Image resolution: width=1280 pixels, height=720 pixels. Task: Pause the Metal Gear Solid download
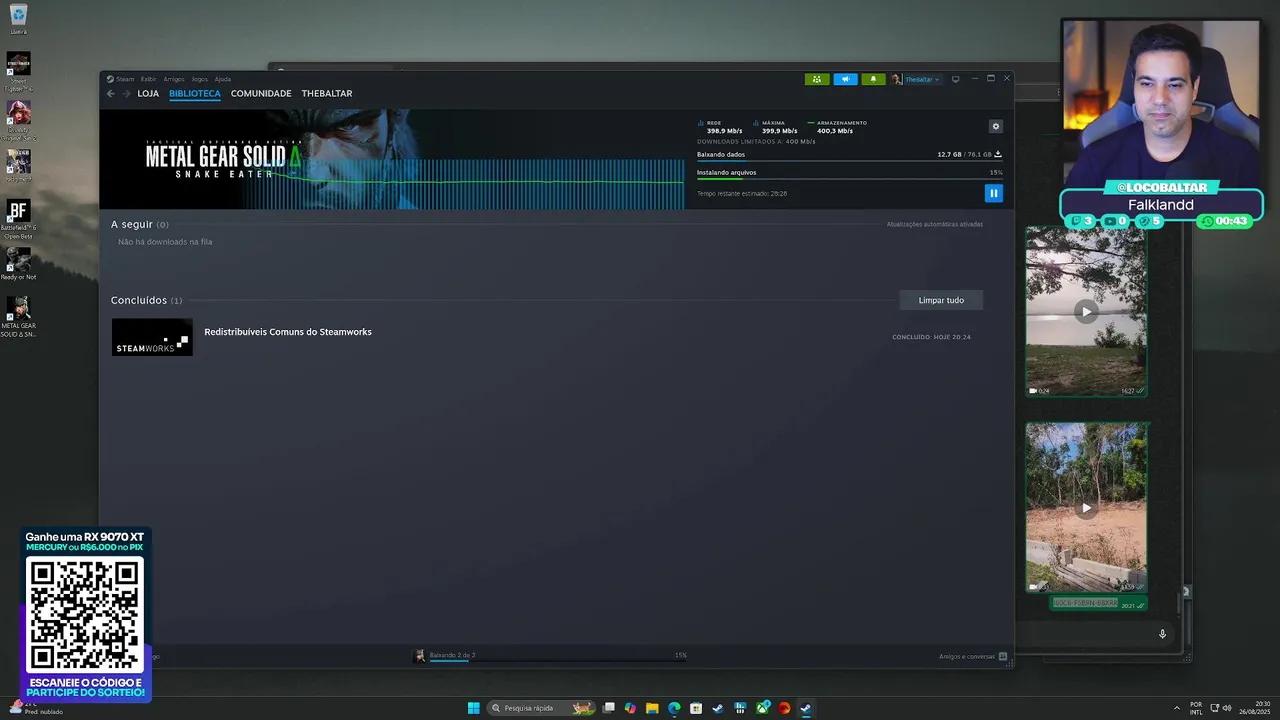993,193
